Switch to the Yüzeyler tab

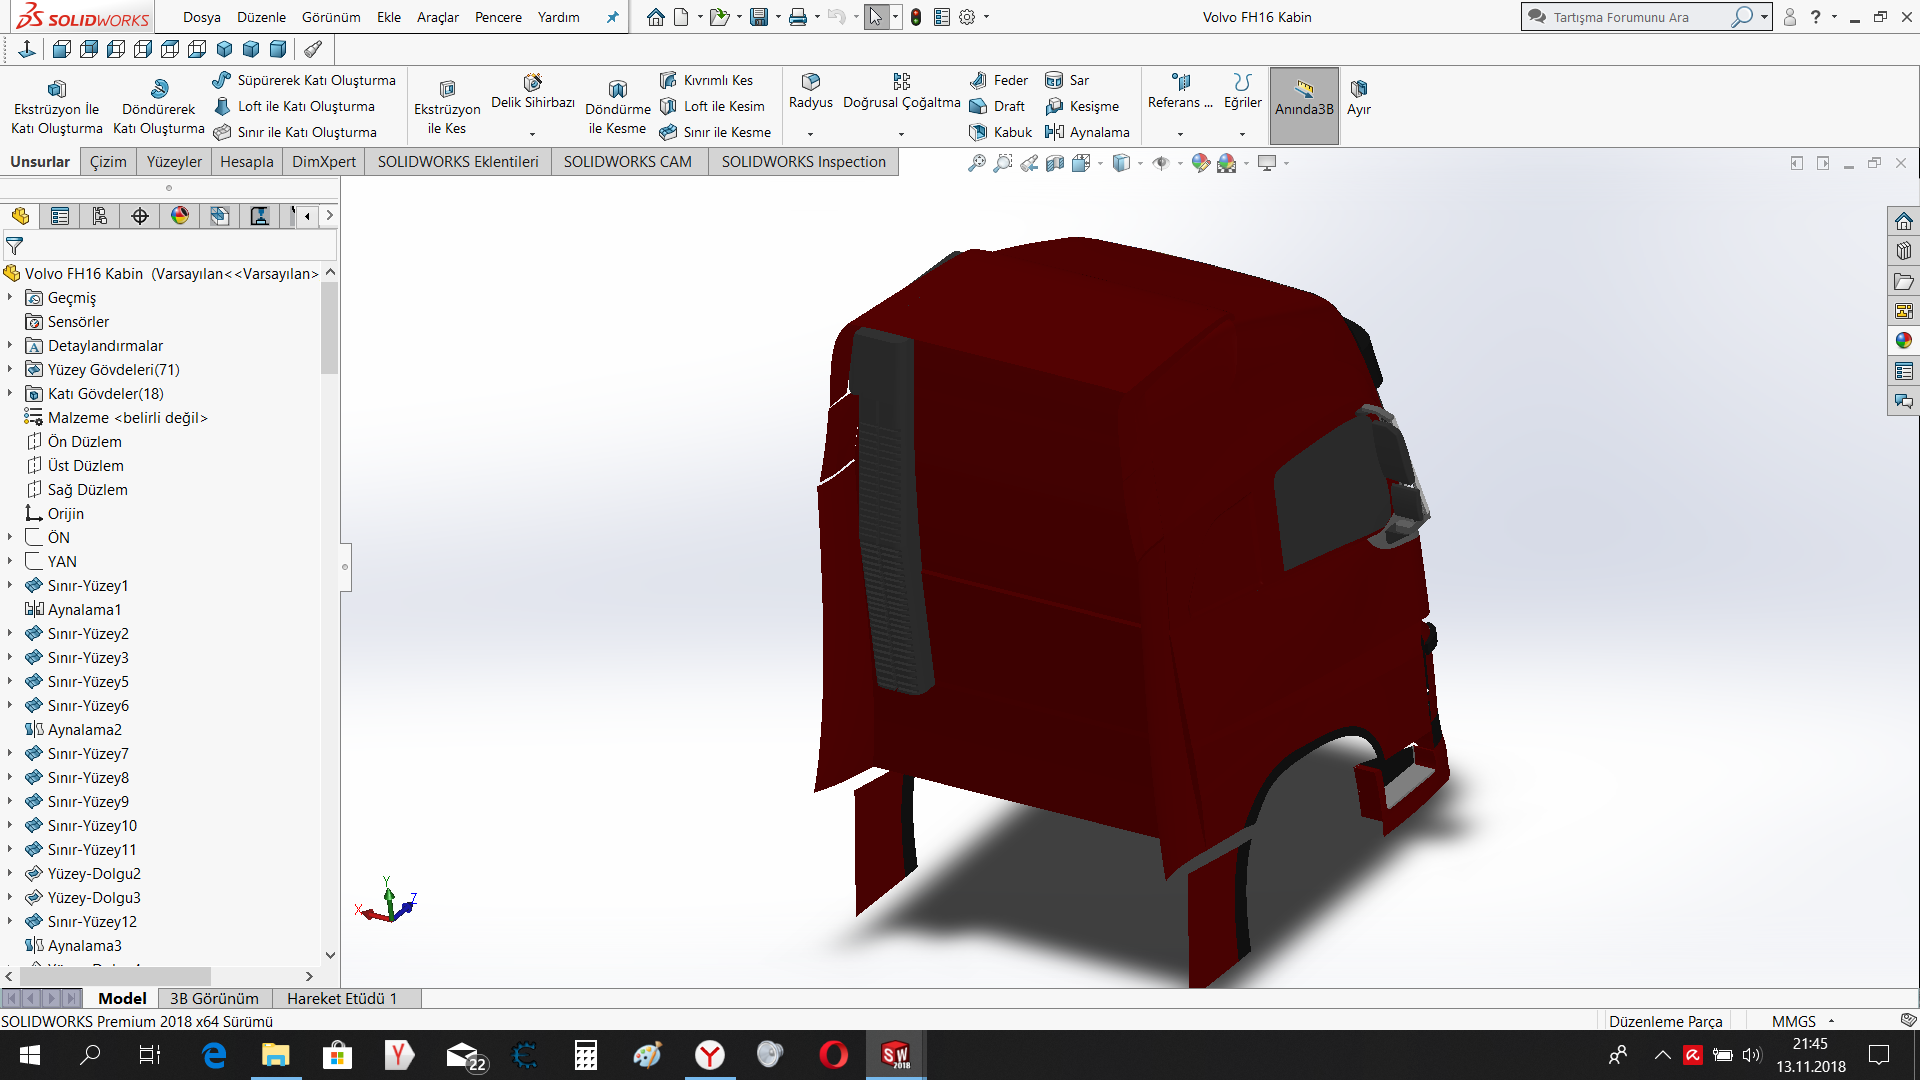(174, 162)
